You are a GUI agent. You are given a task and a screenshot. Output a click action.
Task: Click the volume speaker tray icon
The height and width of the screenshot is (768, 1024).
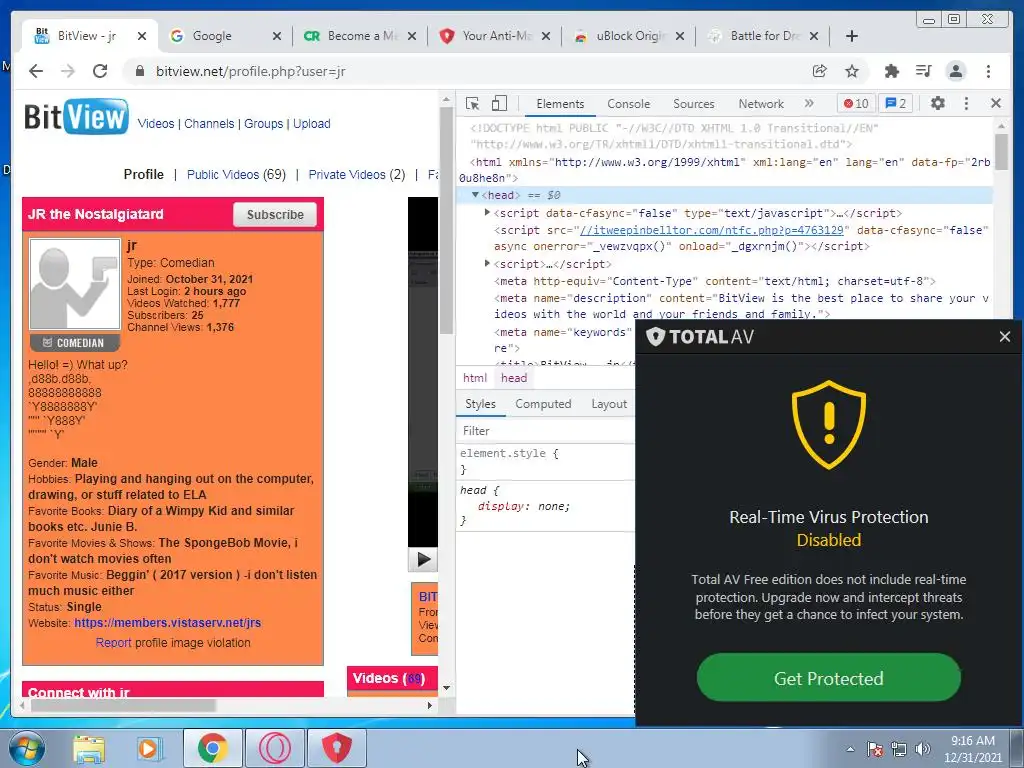[922, 749]
